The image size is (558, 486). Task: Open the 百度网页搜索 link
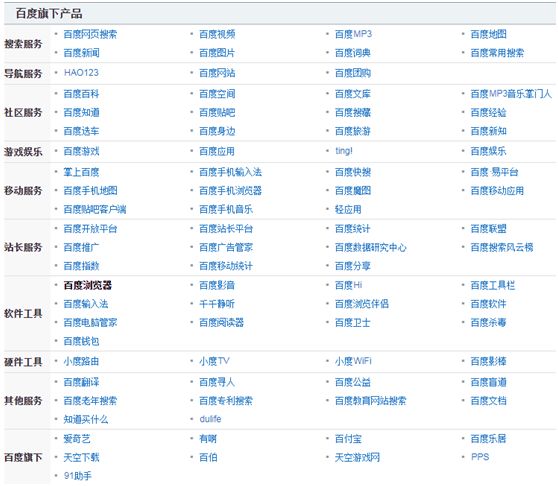[90, 34]
